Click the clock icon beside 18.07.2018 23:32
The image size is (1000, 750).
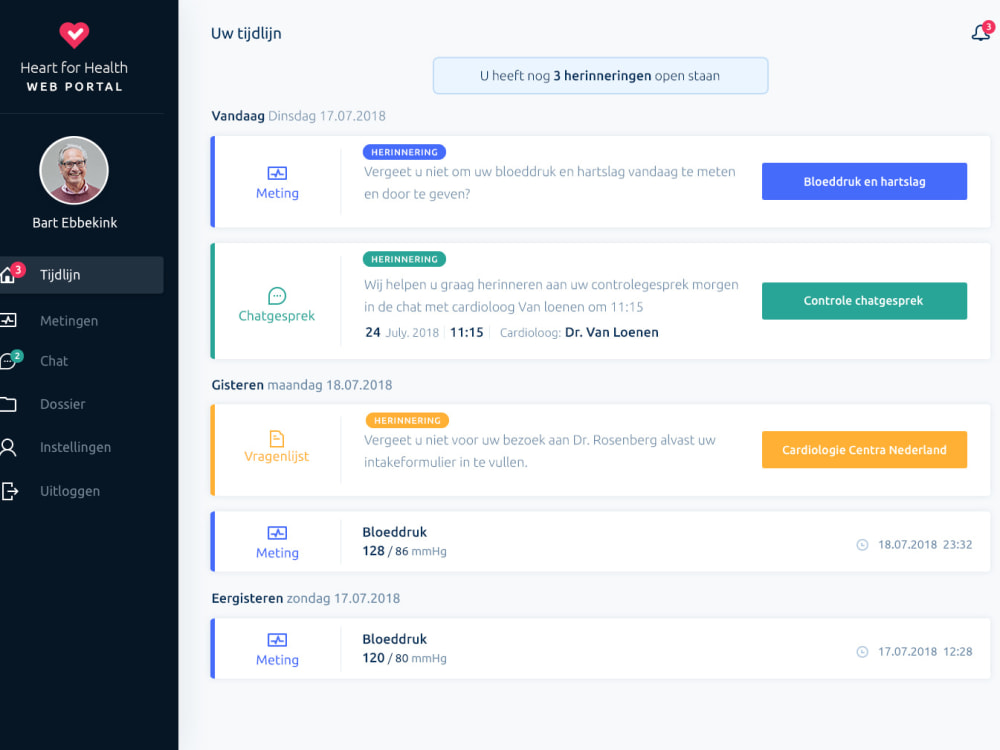(862, 545)
